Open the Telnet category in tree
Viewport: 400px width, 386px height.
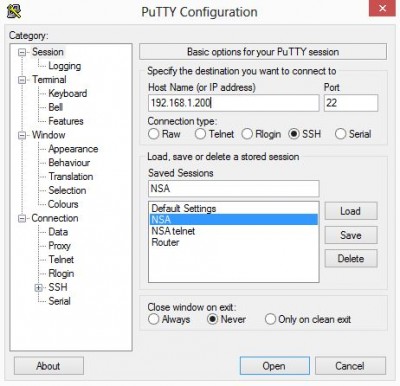tap(61, 259)
